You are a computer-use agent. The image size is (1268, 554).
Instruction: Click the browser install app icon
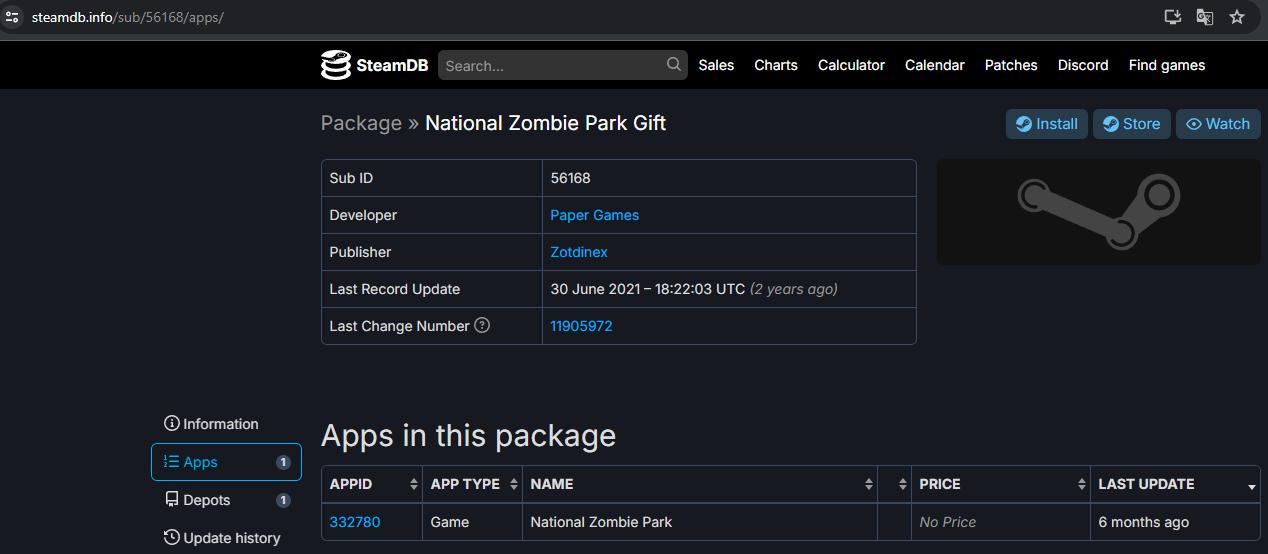tap(1173, 17)
